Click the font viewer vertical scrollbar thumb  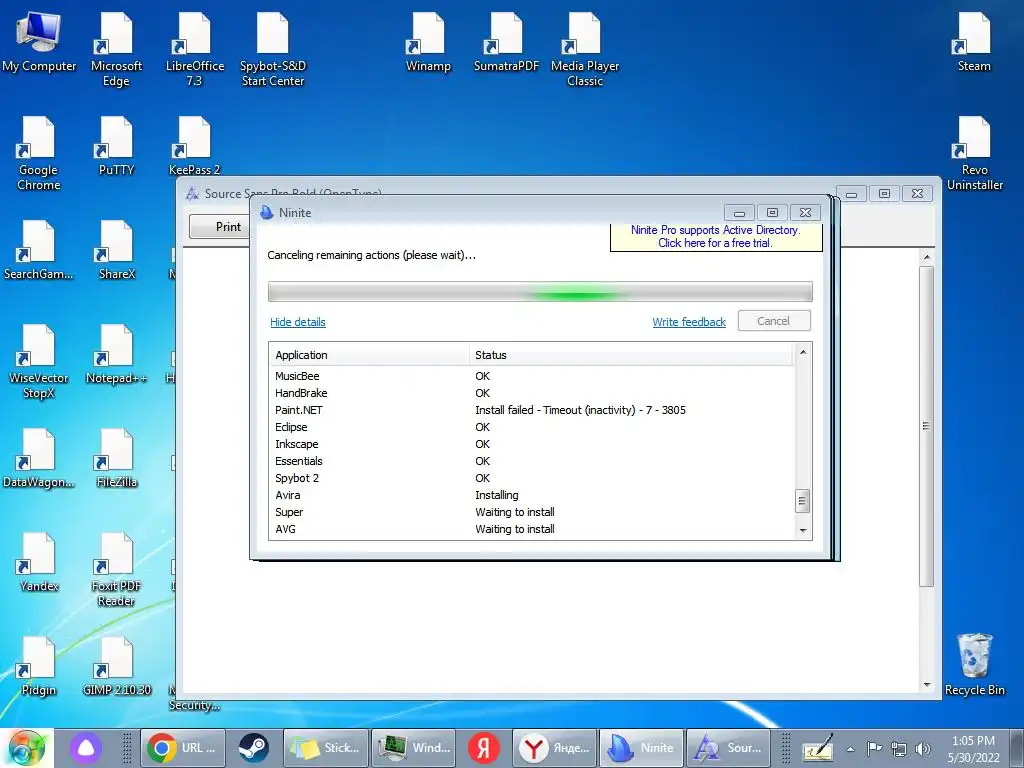click(926, 426)
